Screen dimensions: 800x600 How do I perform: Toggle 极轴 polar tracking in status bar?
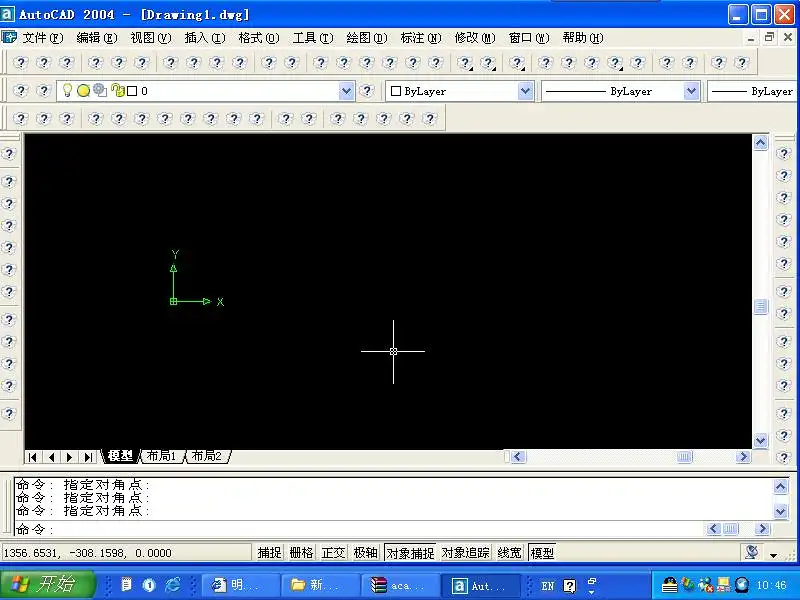tap(366, 553)
